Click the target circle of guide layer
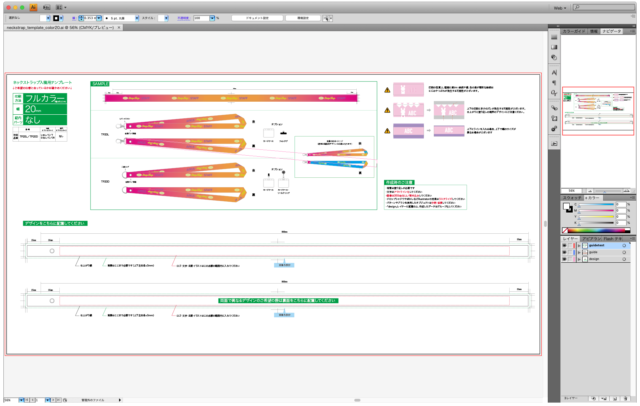Viewport: 640px width, 406px height. pos(624,253)
